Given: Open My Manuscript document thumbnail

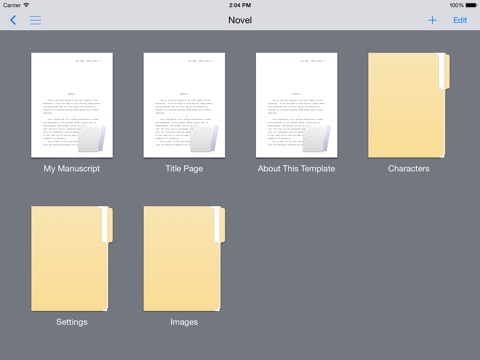Looking at the screenshot, I should coord(72,105).
